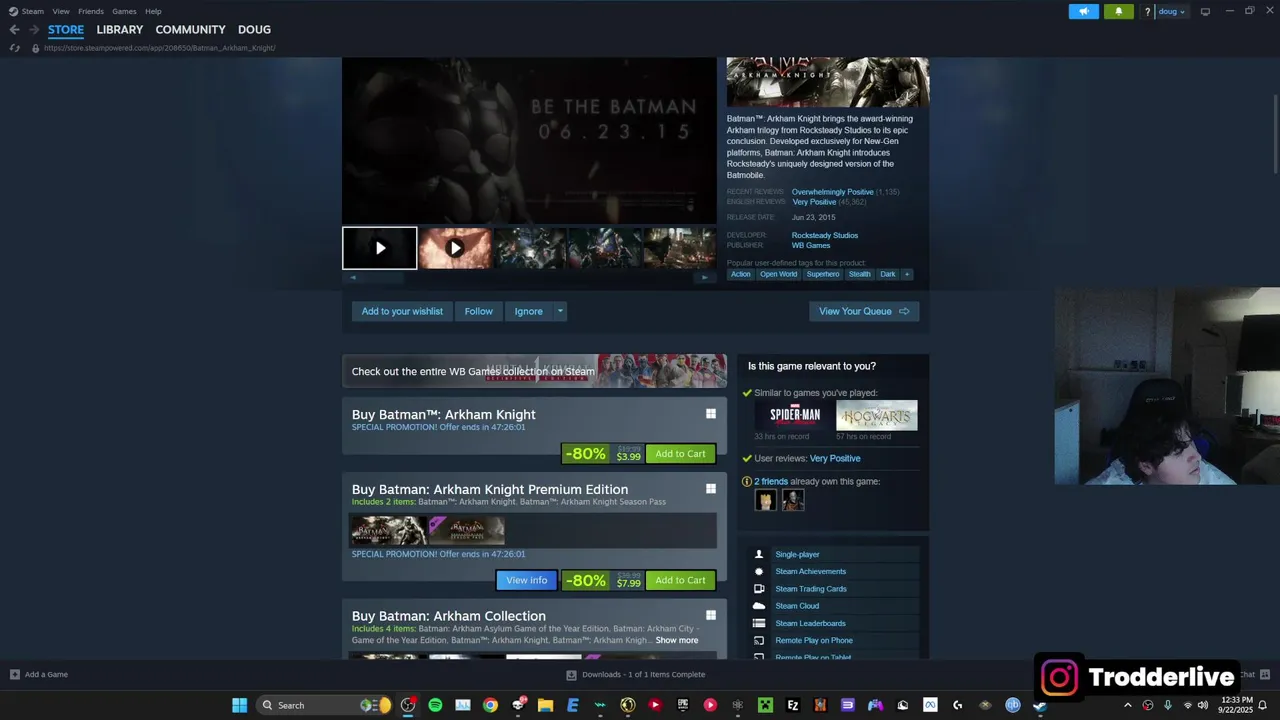
Task: Play the second trailer thumbnail
Action: pyautogui.click(x=455, y=248)
